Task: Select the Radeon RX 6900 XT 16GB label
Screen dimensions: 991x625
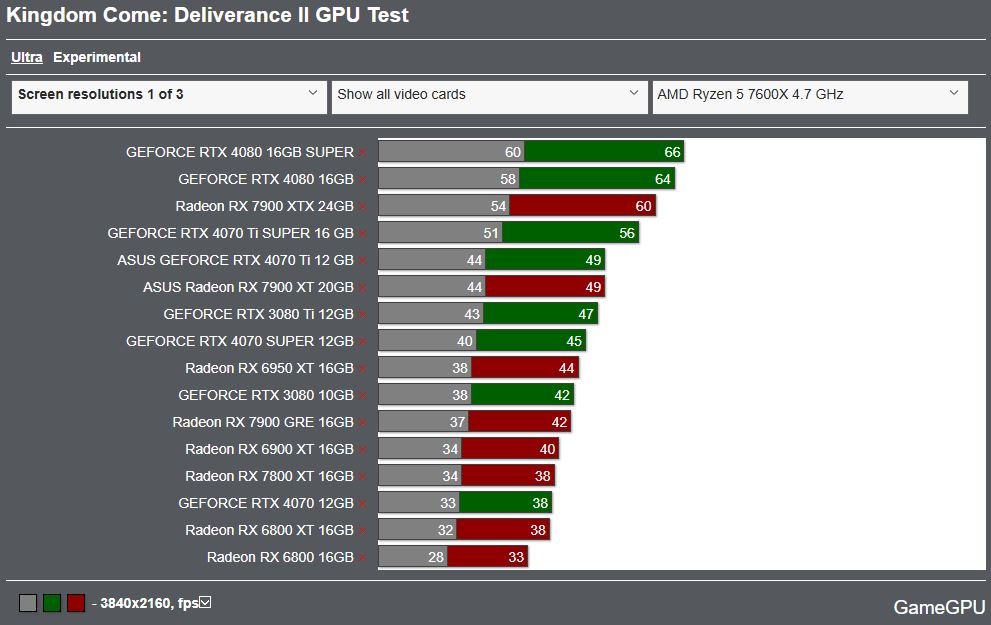Action: tap(269, 449)
